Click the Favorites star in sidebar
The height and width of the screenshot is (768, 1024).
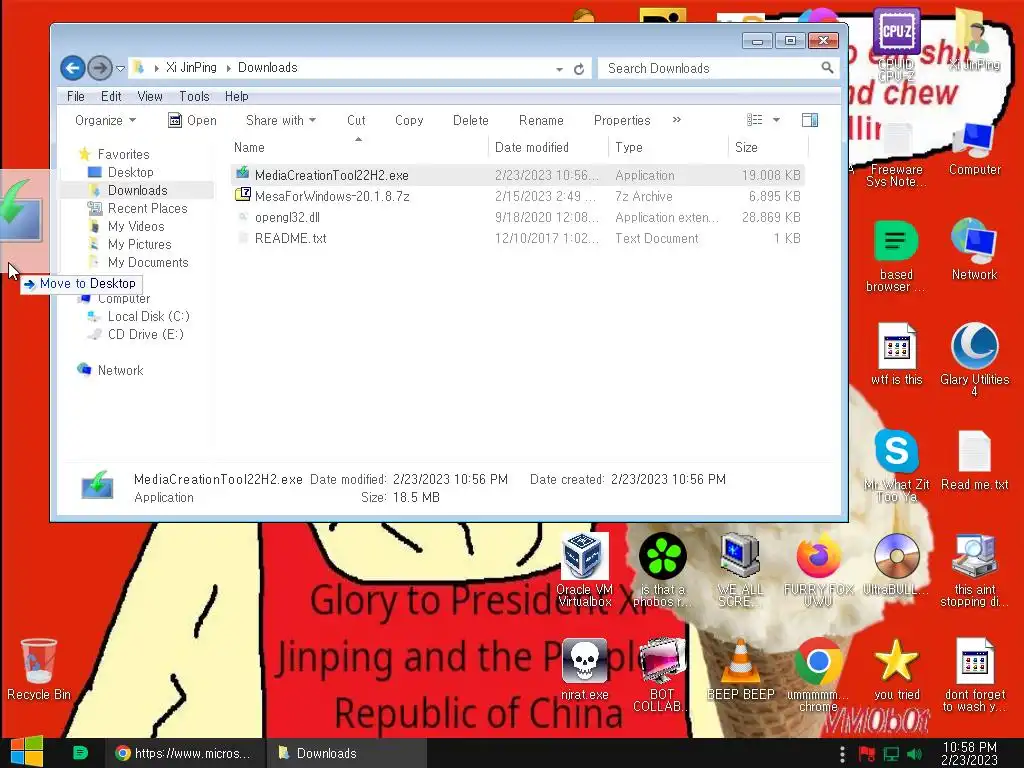pyautogui.click(x=84, y=154)
